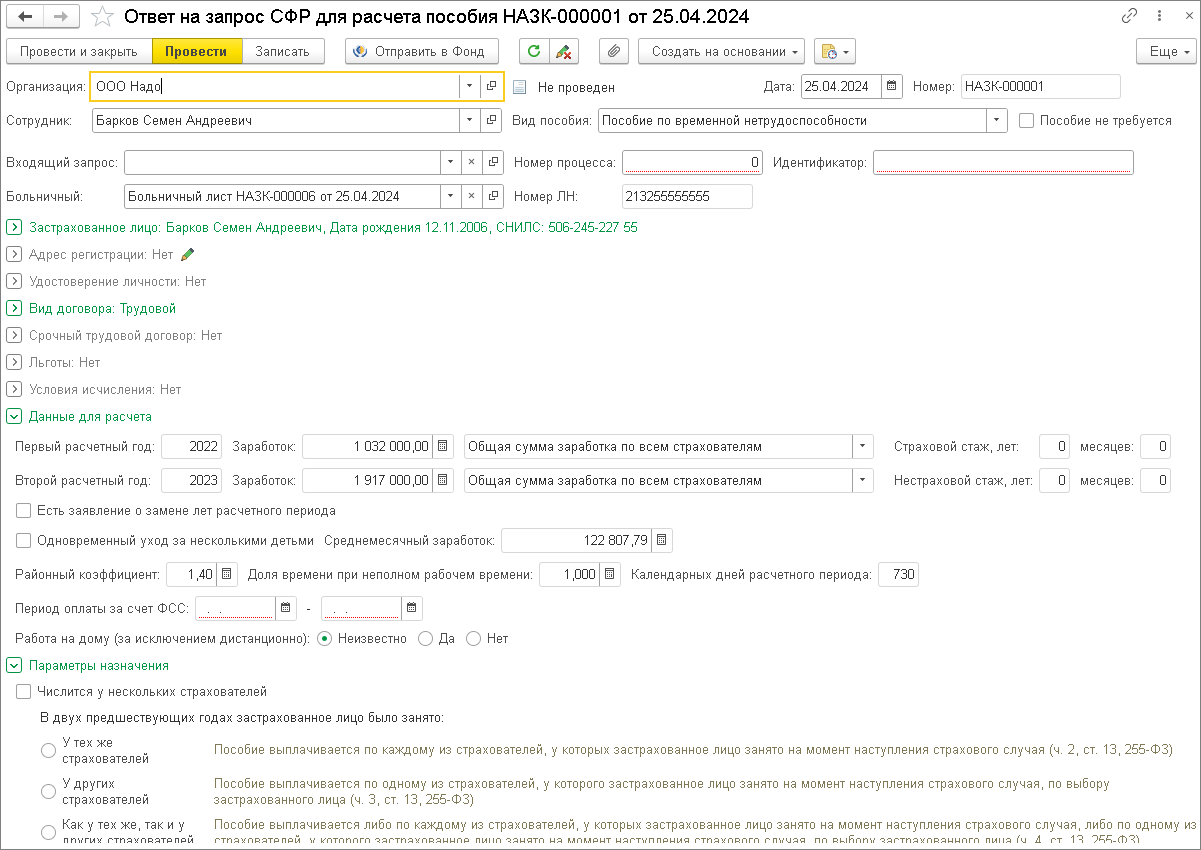Open calculator for 2022 Заработок field

click(x=445, y=447)
